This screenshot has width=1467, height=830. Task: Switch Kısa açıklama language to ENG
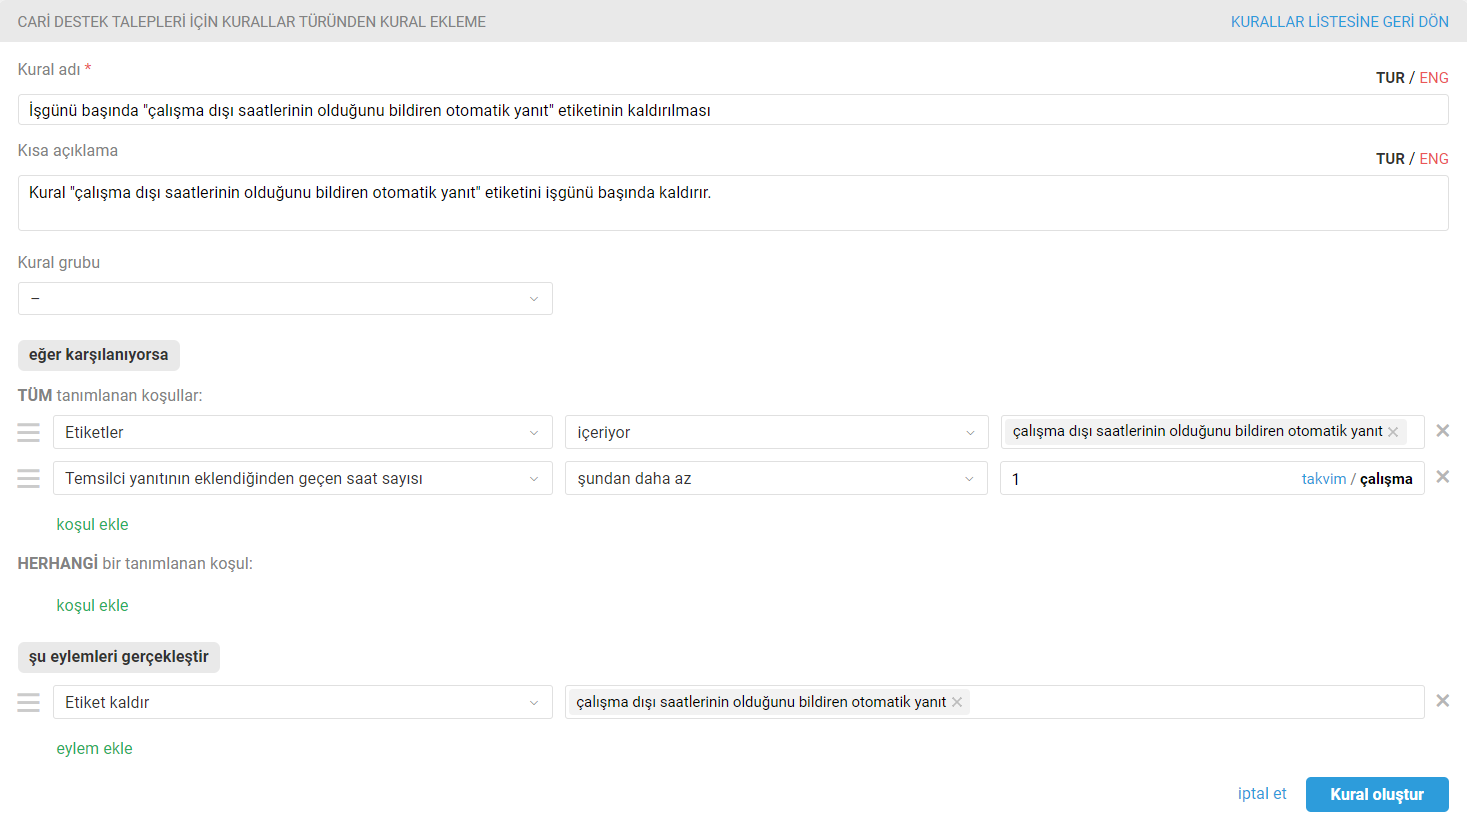[1434, 159]
